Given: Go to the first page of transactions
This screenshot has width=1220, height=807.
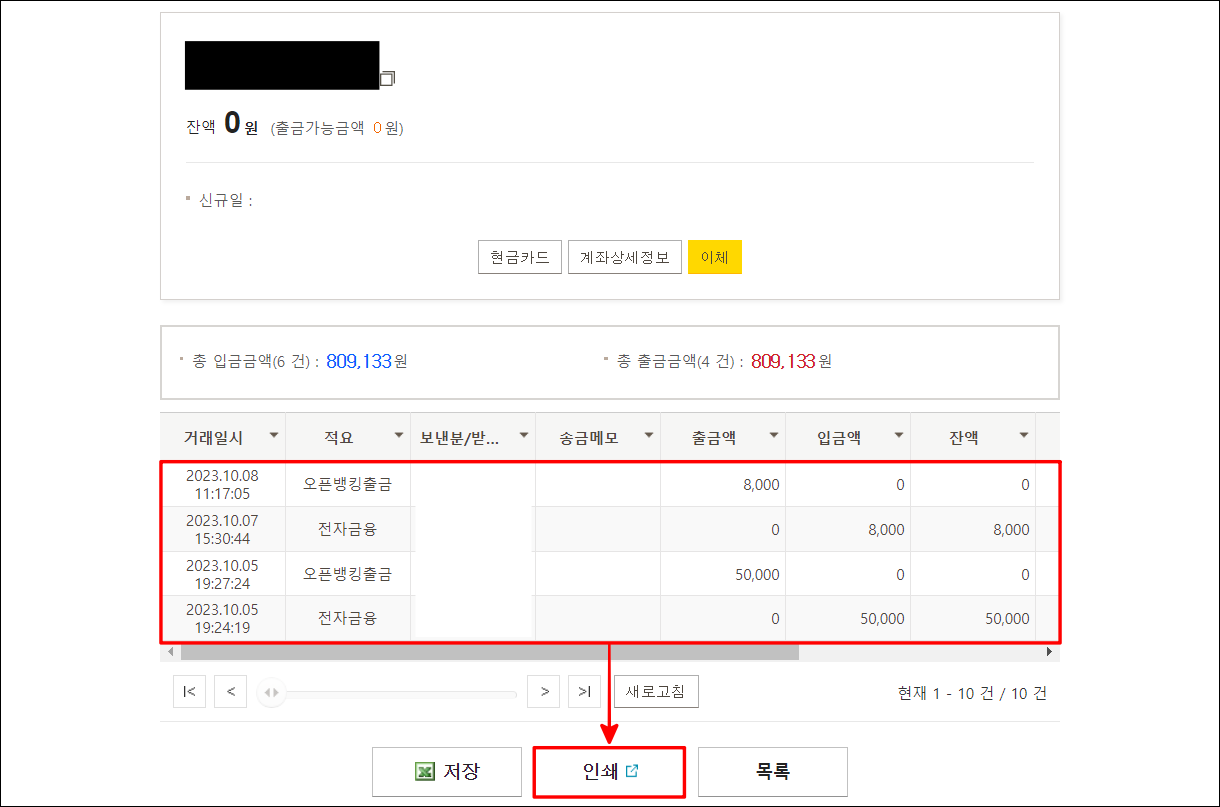Looking at the screenshot, I should [189, 691].
